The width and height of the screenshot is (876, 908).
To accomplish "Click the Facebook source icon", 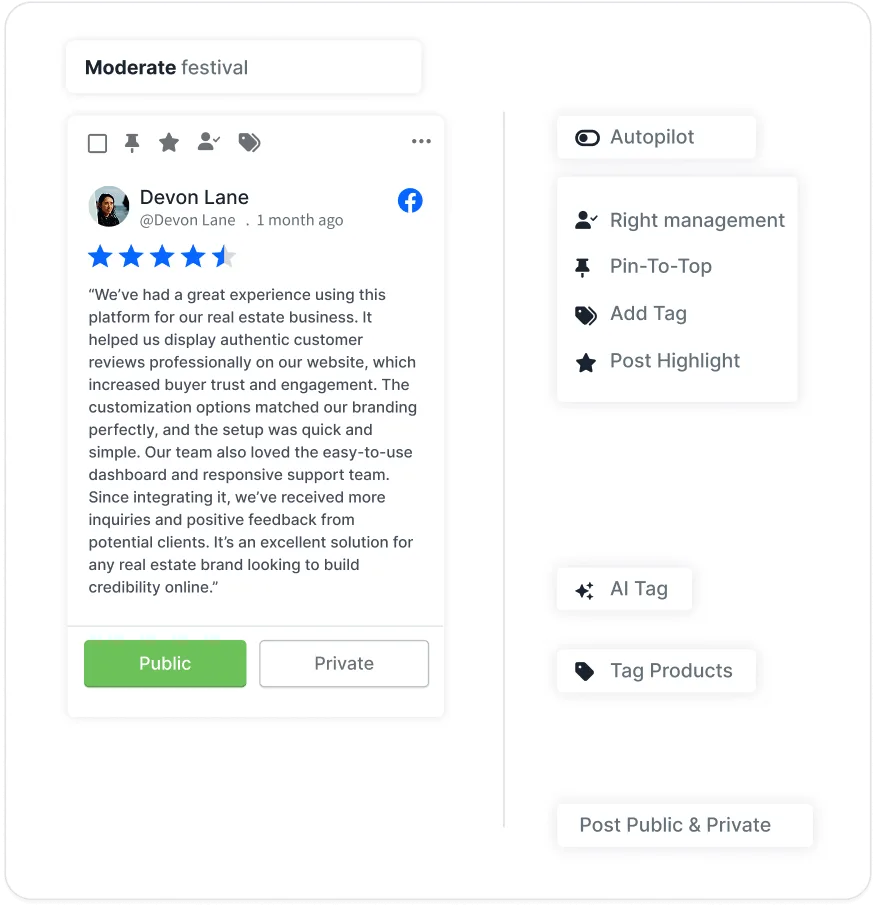I will click(410, 201).
